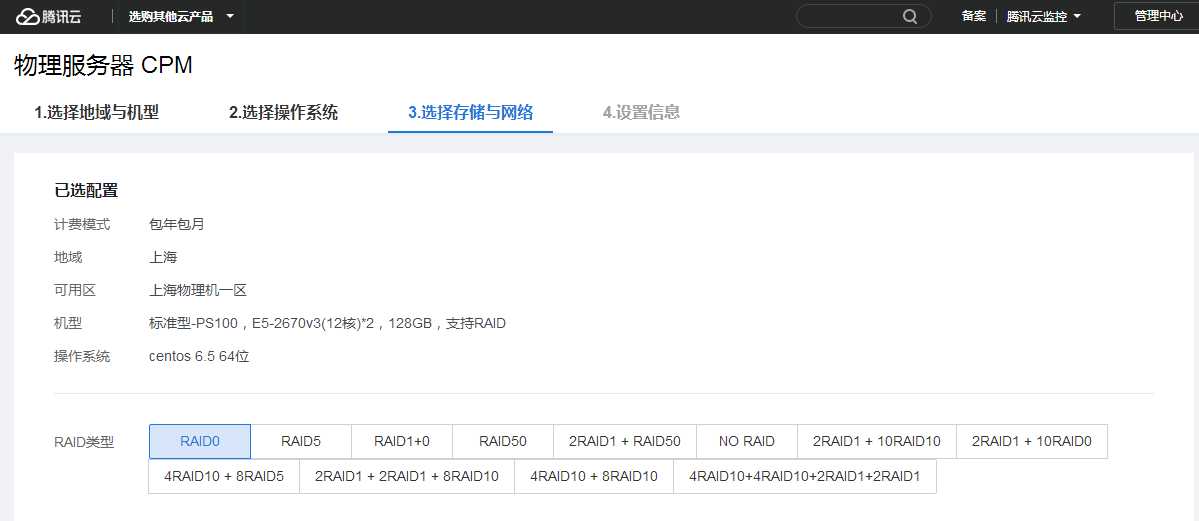
Task: Choose 4RAID10 + 8RAID5 option
Action: click(x=224, y=476)
